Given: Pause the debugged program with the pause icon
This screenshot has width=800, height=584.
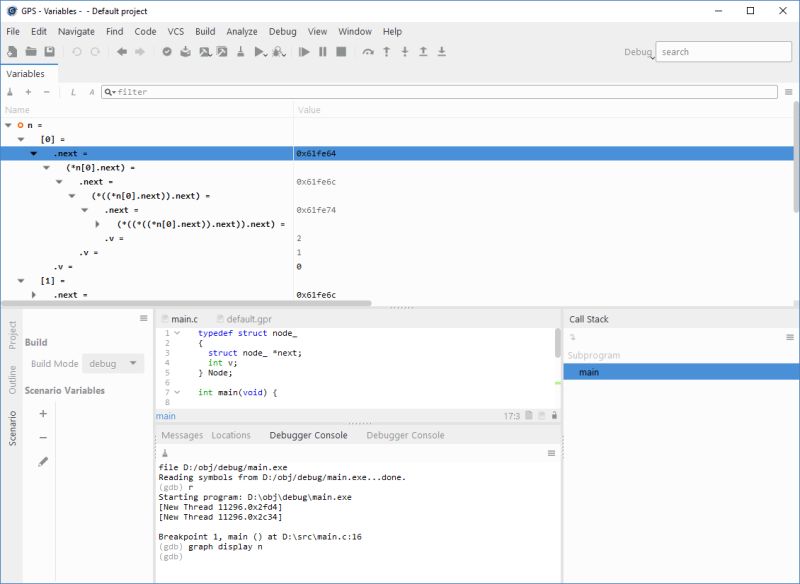Looking at the screenshot, I should point(322,52).
